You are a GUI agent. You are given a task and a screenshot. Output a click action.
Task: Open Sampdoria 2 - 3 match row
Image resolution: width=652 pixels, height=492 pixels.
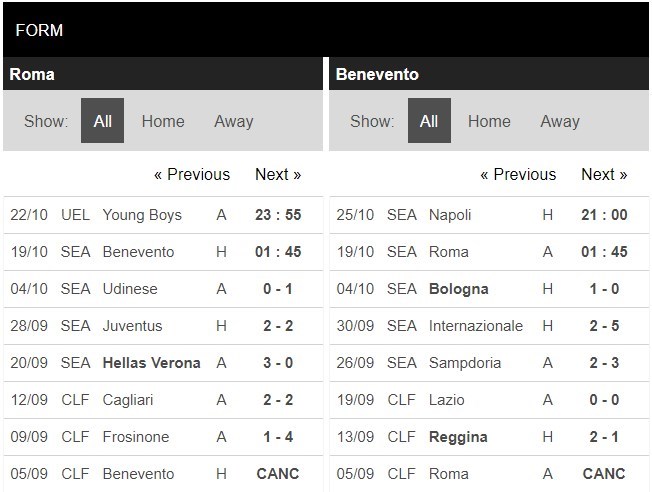click(x=489, y=363)
